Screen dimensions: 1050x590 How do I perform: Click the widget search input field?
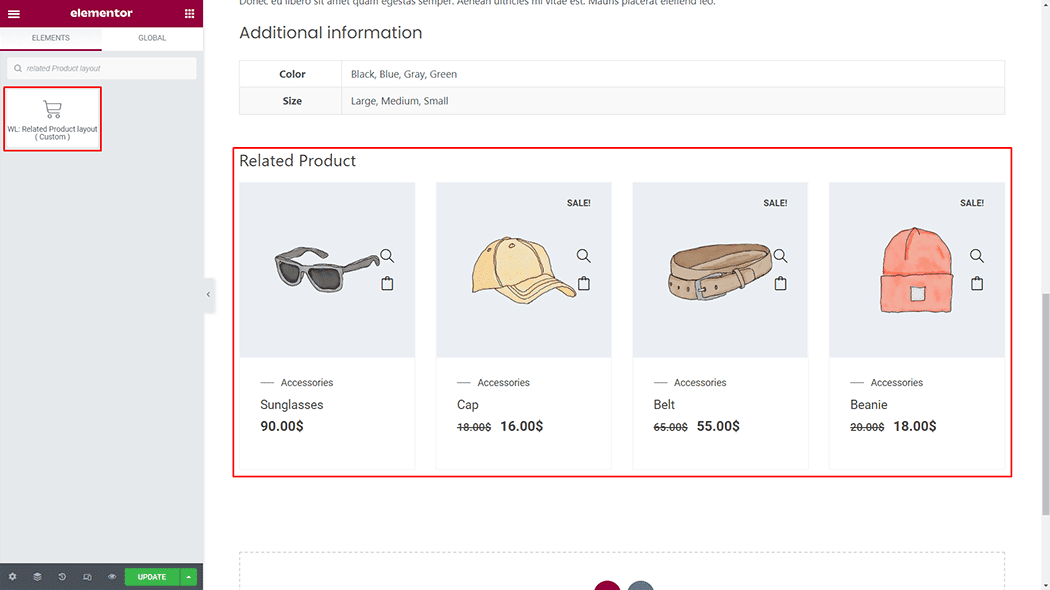coord(106,68)
